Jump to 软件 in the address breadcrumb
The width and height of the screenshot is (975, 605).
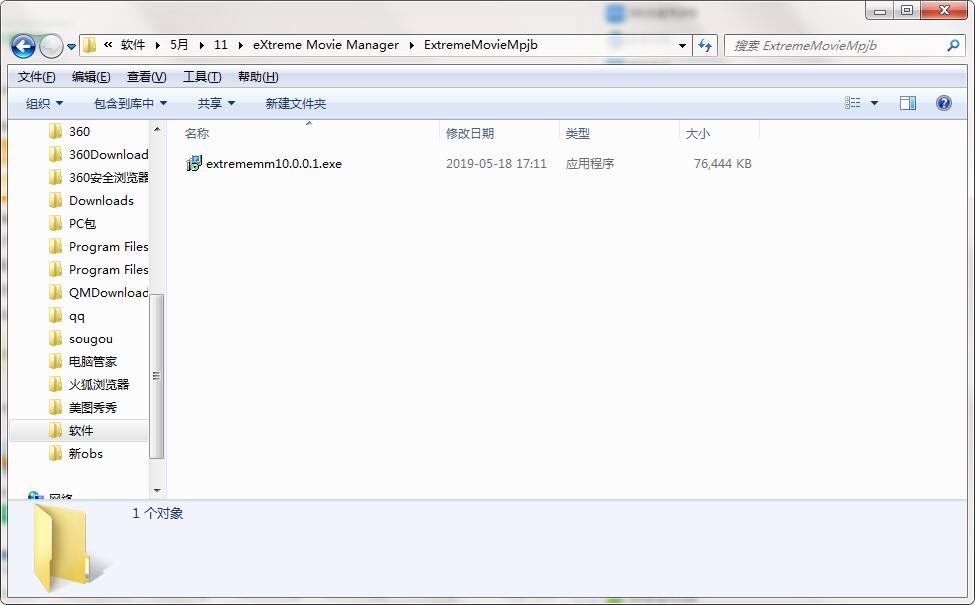(x=133, y=45)
